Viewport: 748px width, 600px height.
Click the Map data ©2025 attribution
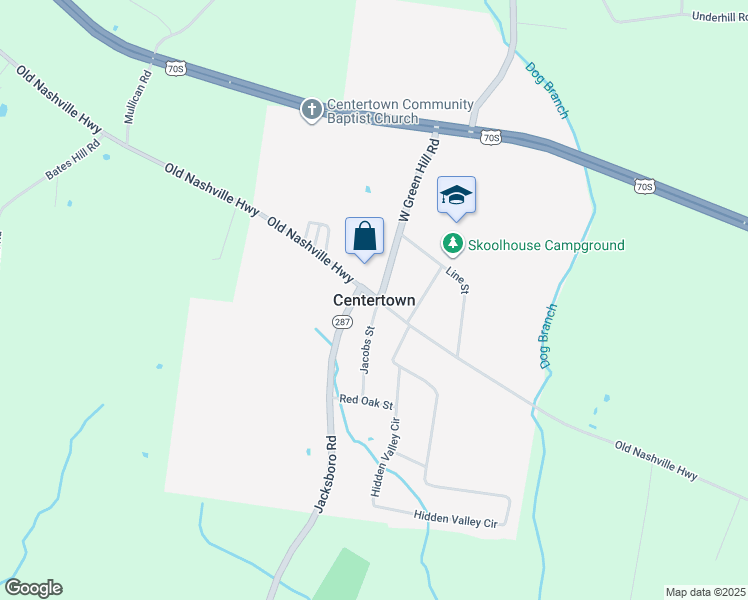click(x=706, y=592)
